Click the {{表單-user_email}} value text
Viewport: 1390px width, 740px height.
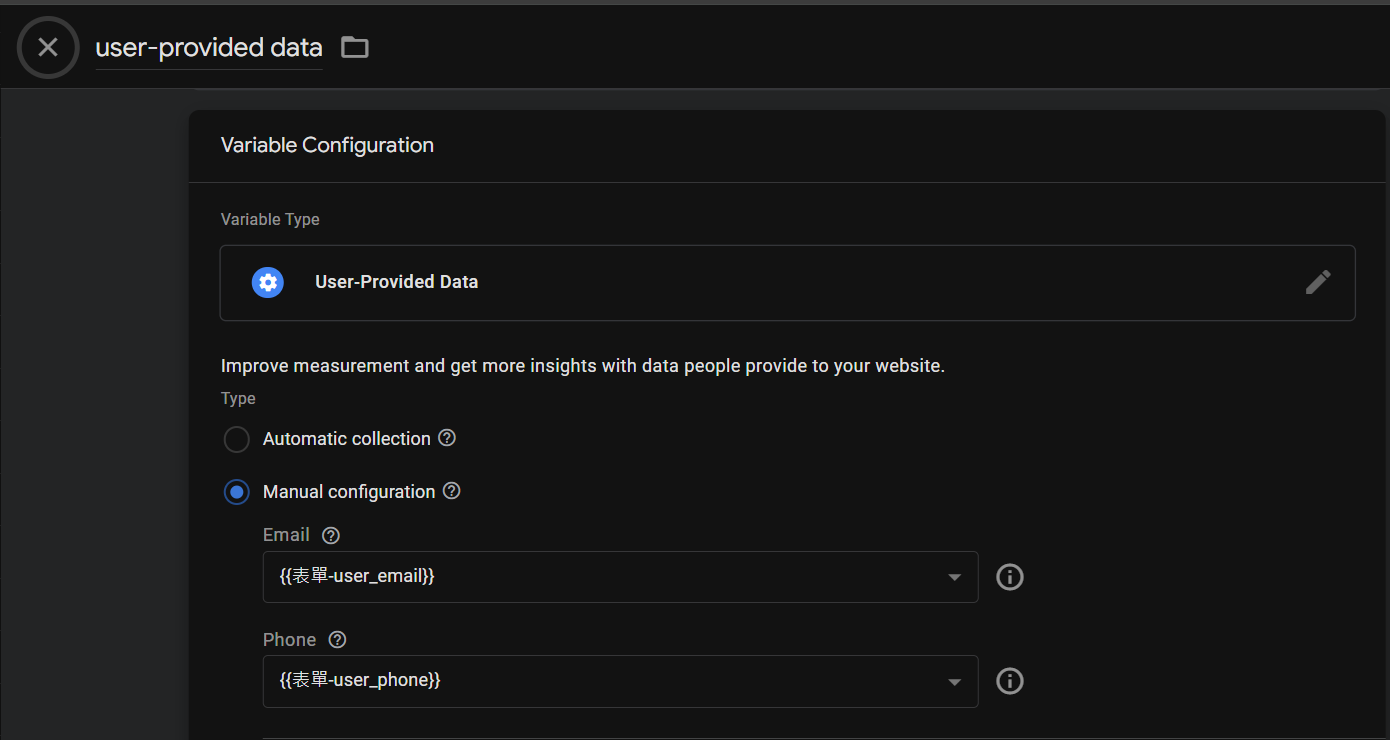(x=357, y=576)
